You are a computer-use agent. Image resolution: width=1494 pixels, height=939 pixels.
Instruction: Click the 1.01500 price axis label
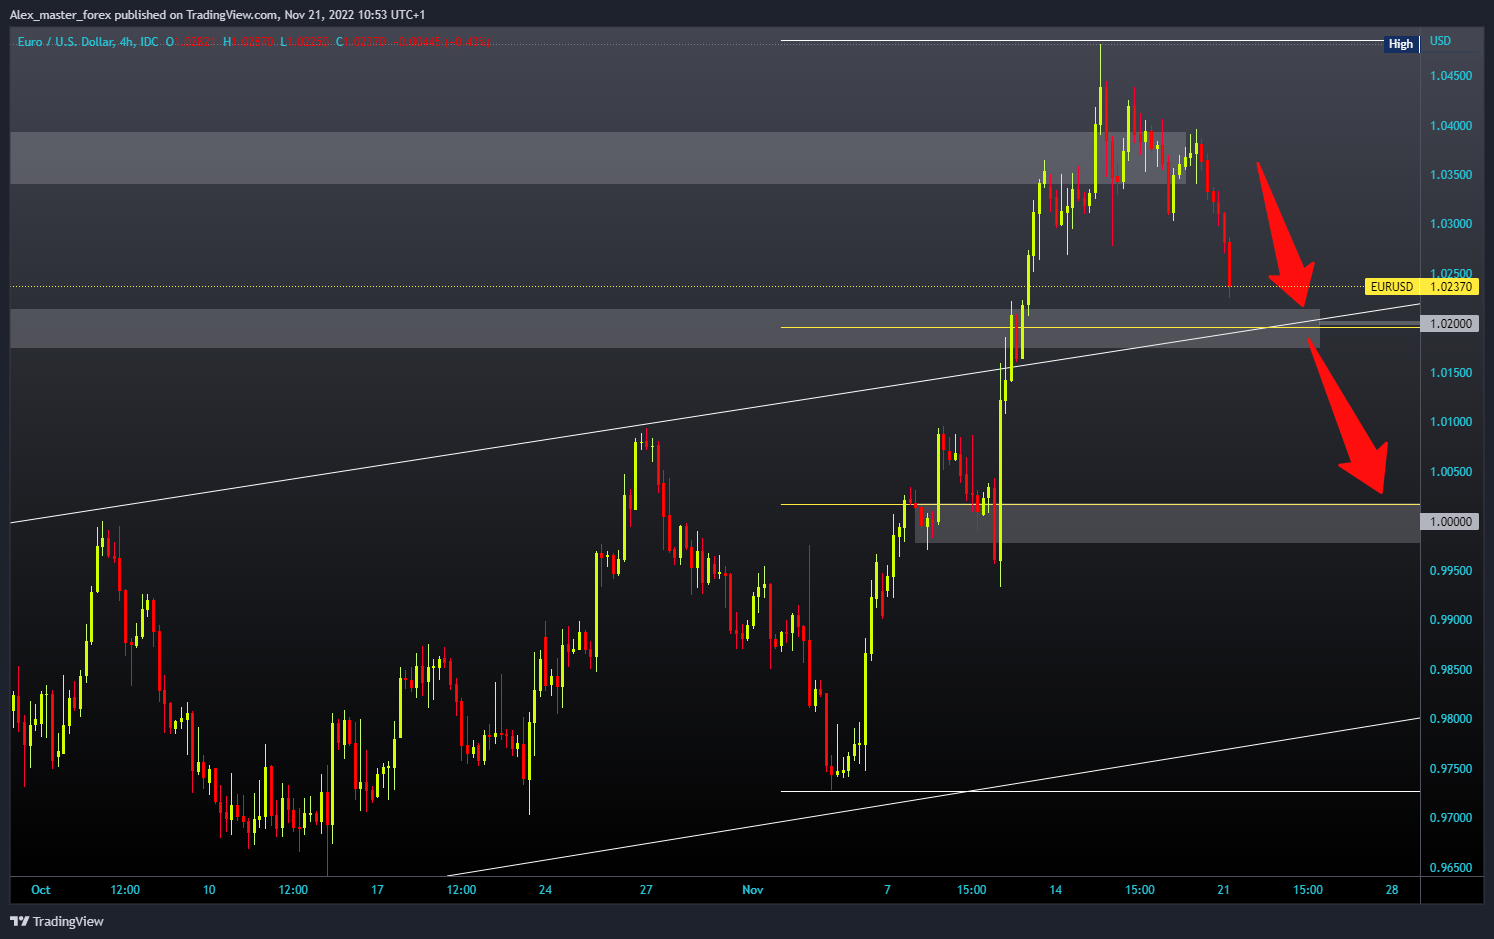click(x=1450, y=373)
